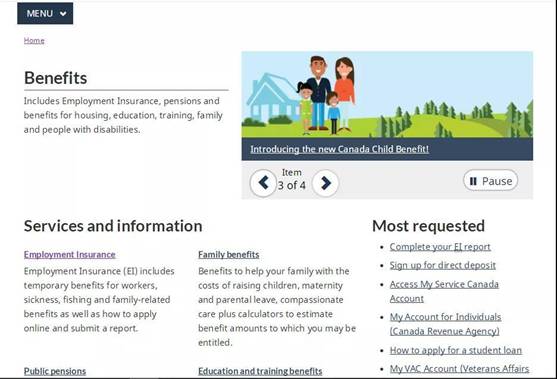The image size is (557, 379).
Task: Click the family illustration banner image
Action: coord(387,94)
